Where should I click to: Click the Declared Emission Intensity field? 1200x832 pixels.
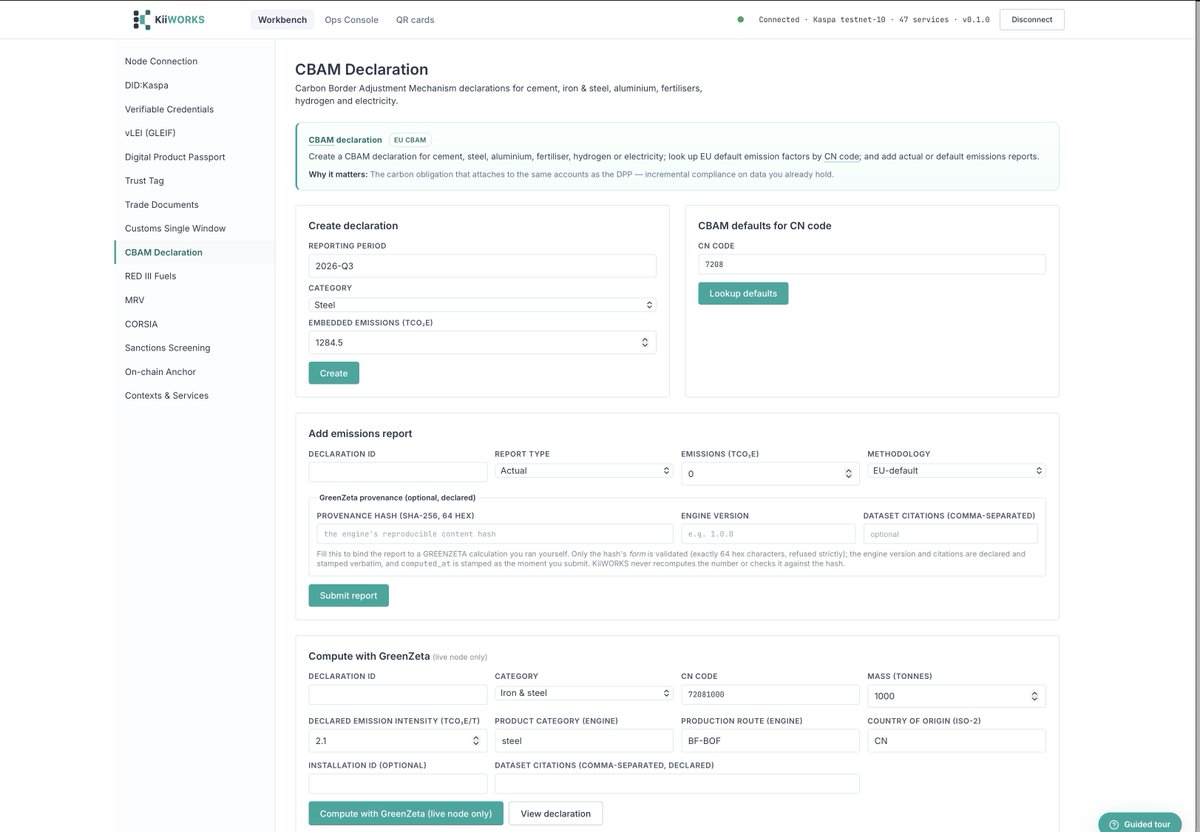(x=398, y=741)
